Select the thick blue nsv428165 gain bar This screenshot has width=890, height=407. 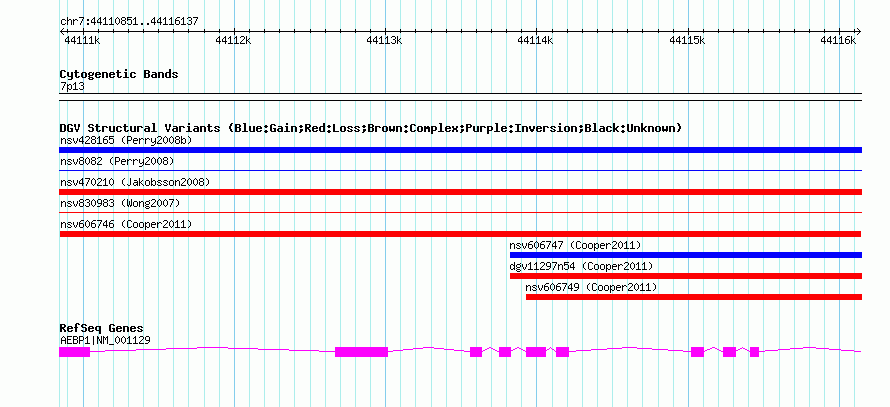pyautogui.click(x=460, y=150)
